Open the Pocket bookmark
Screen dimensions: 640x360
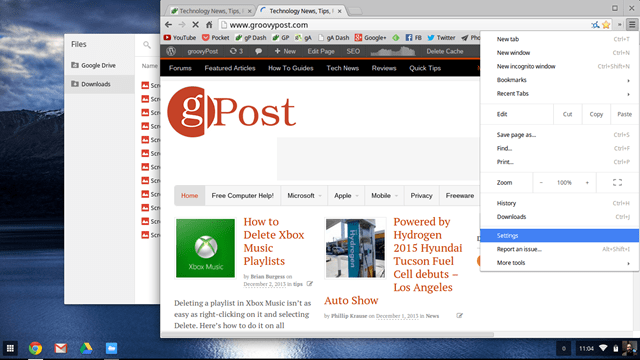coord(216,38)
